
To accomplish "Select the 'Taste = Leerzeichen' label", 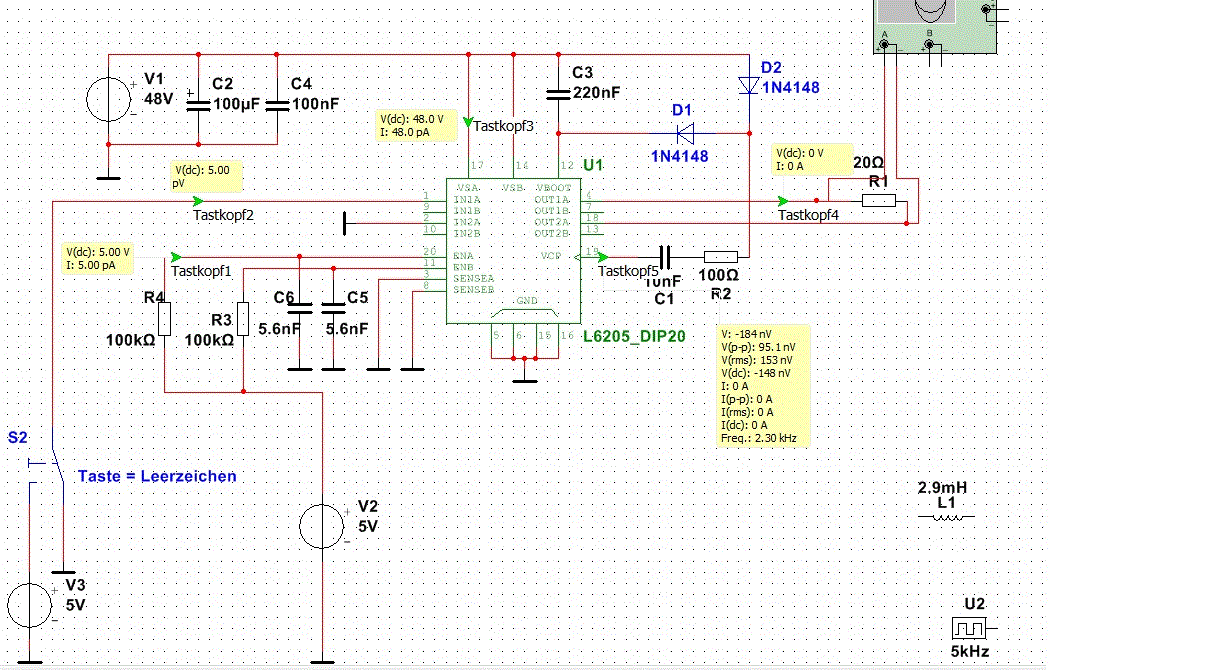I will pos(157,476).
